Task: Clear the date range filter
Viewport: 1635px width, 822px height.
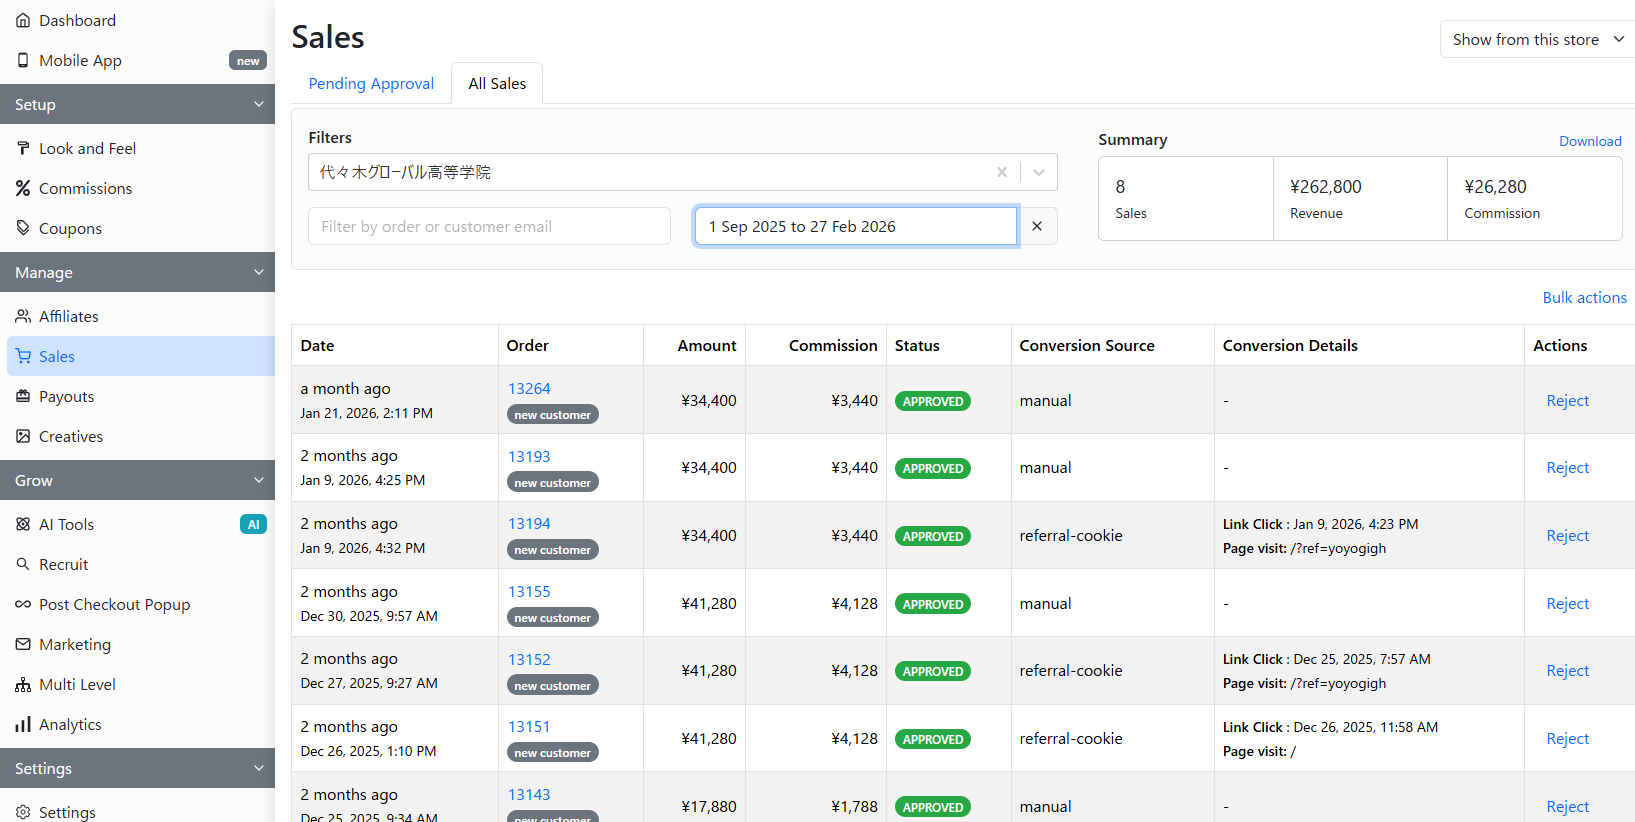Action: (x=1037, y=226)
